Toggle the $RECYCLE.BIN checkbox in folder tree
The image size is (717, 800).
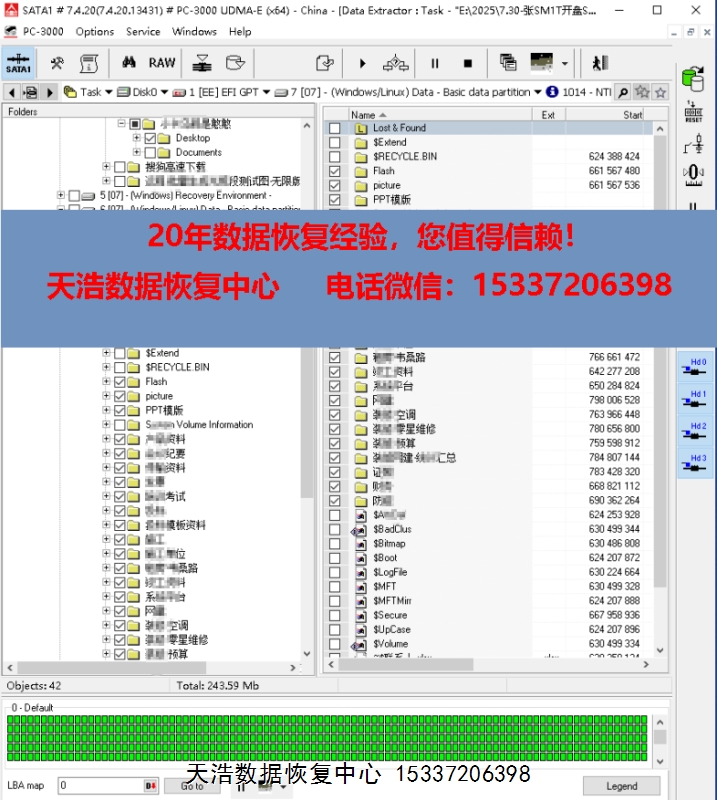[x=120, y=367]
